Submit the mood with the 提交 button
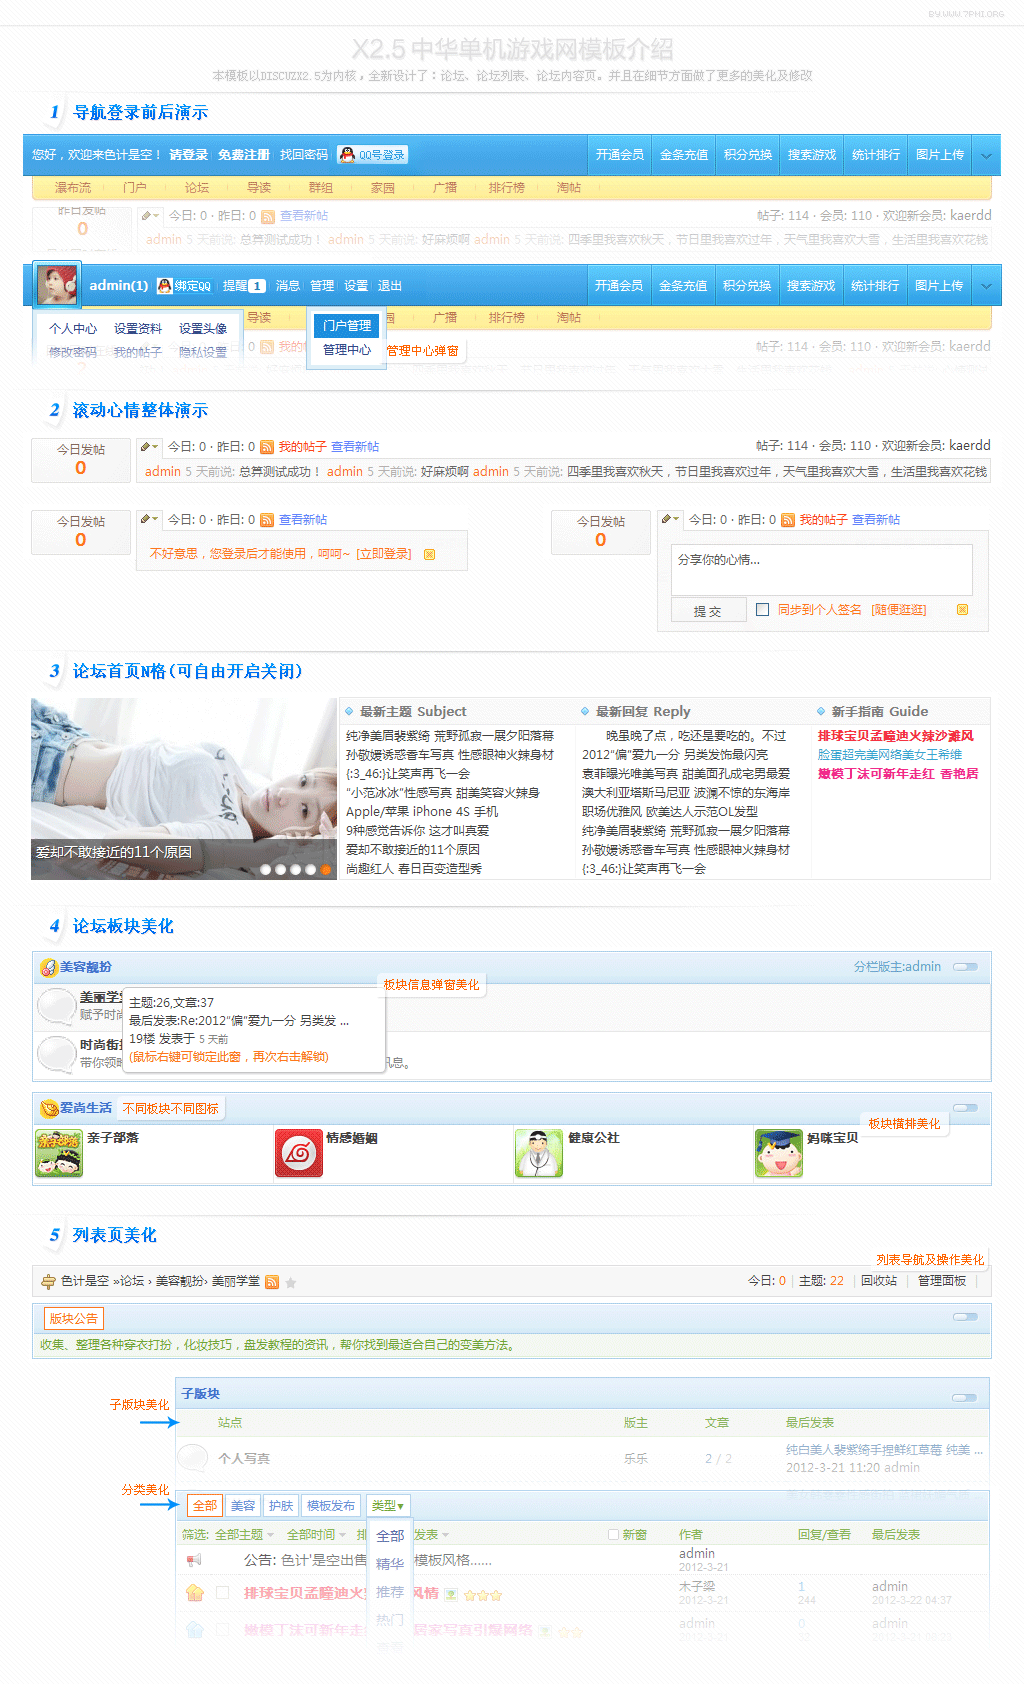This screenshot has height=1684, width=1024. [x=708, y=611]
